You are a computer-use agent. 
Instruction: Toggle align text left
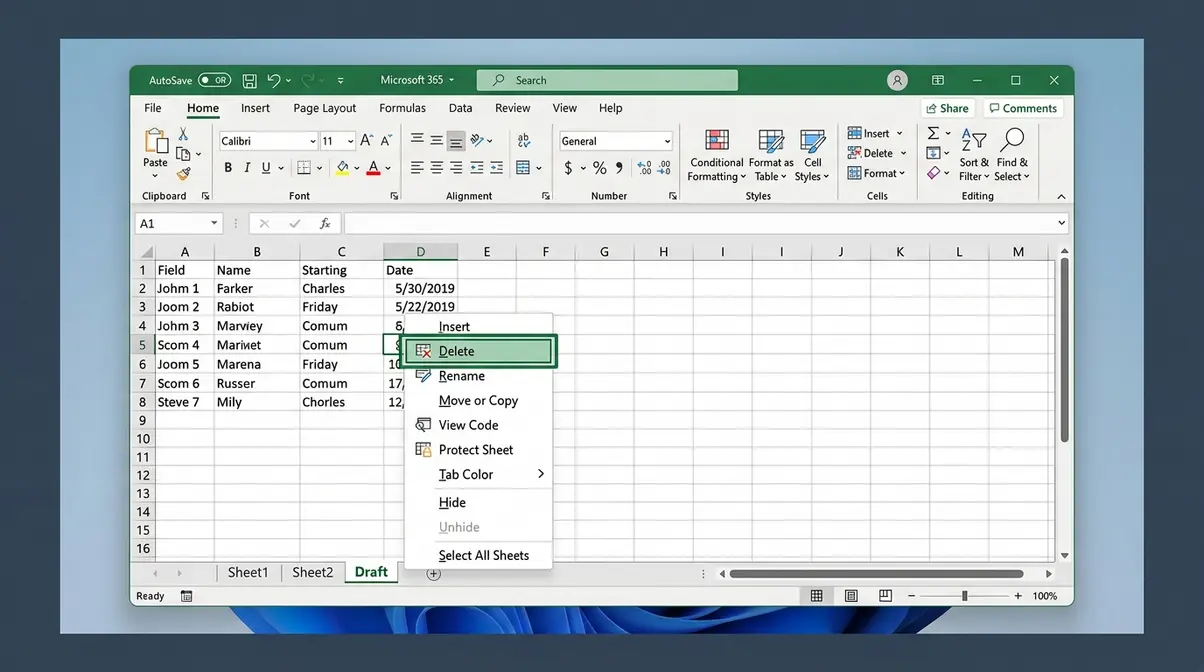(417, 168)
